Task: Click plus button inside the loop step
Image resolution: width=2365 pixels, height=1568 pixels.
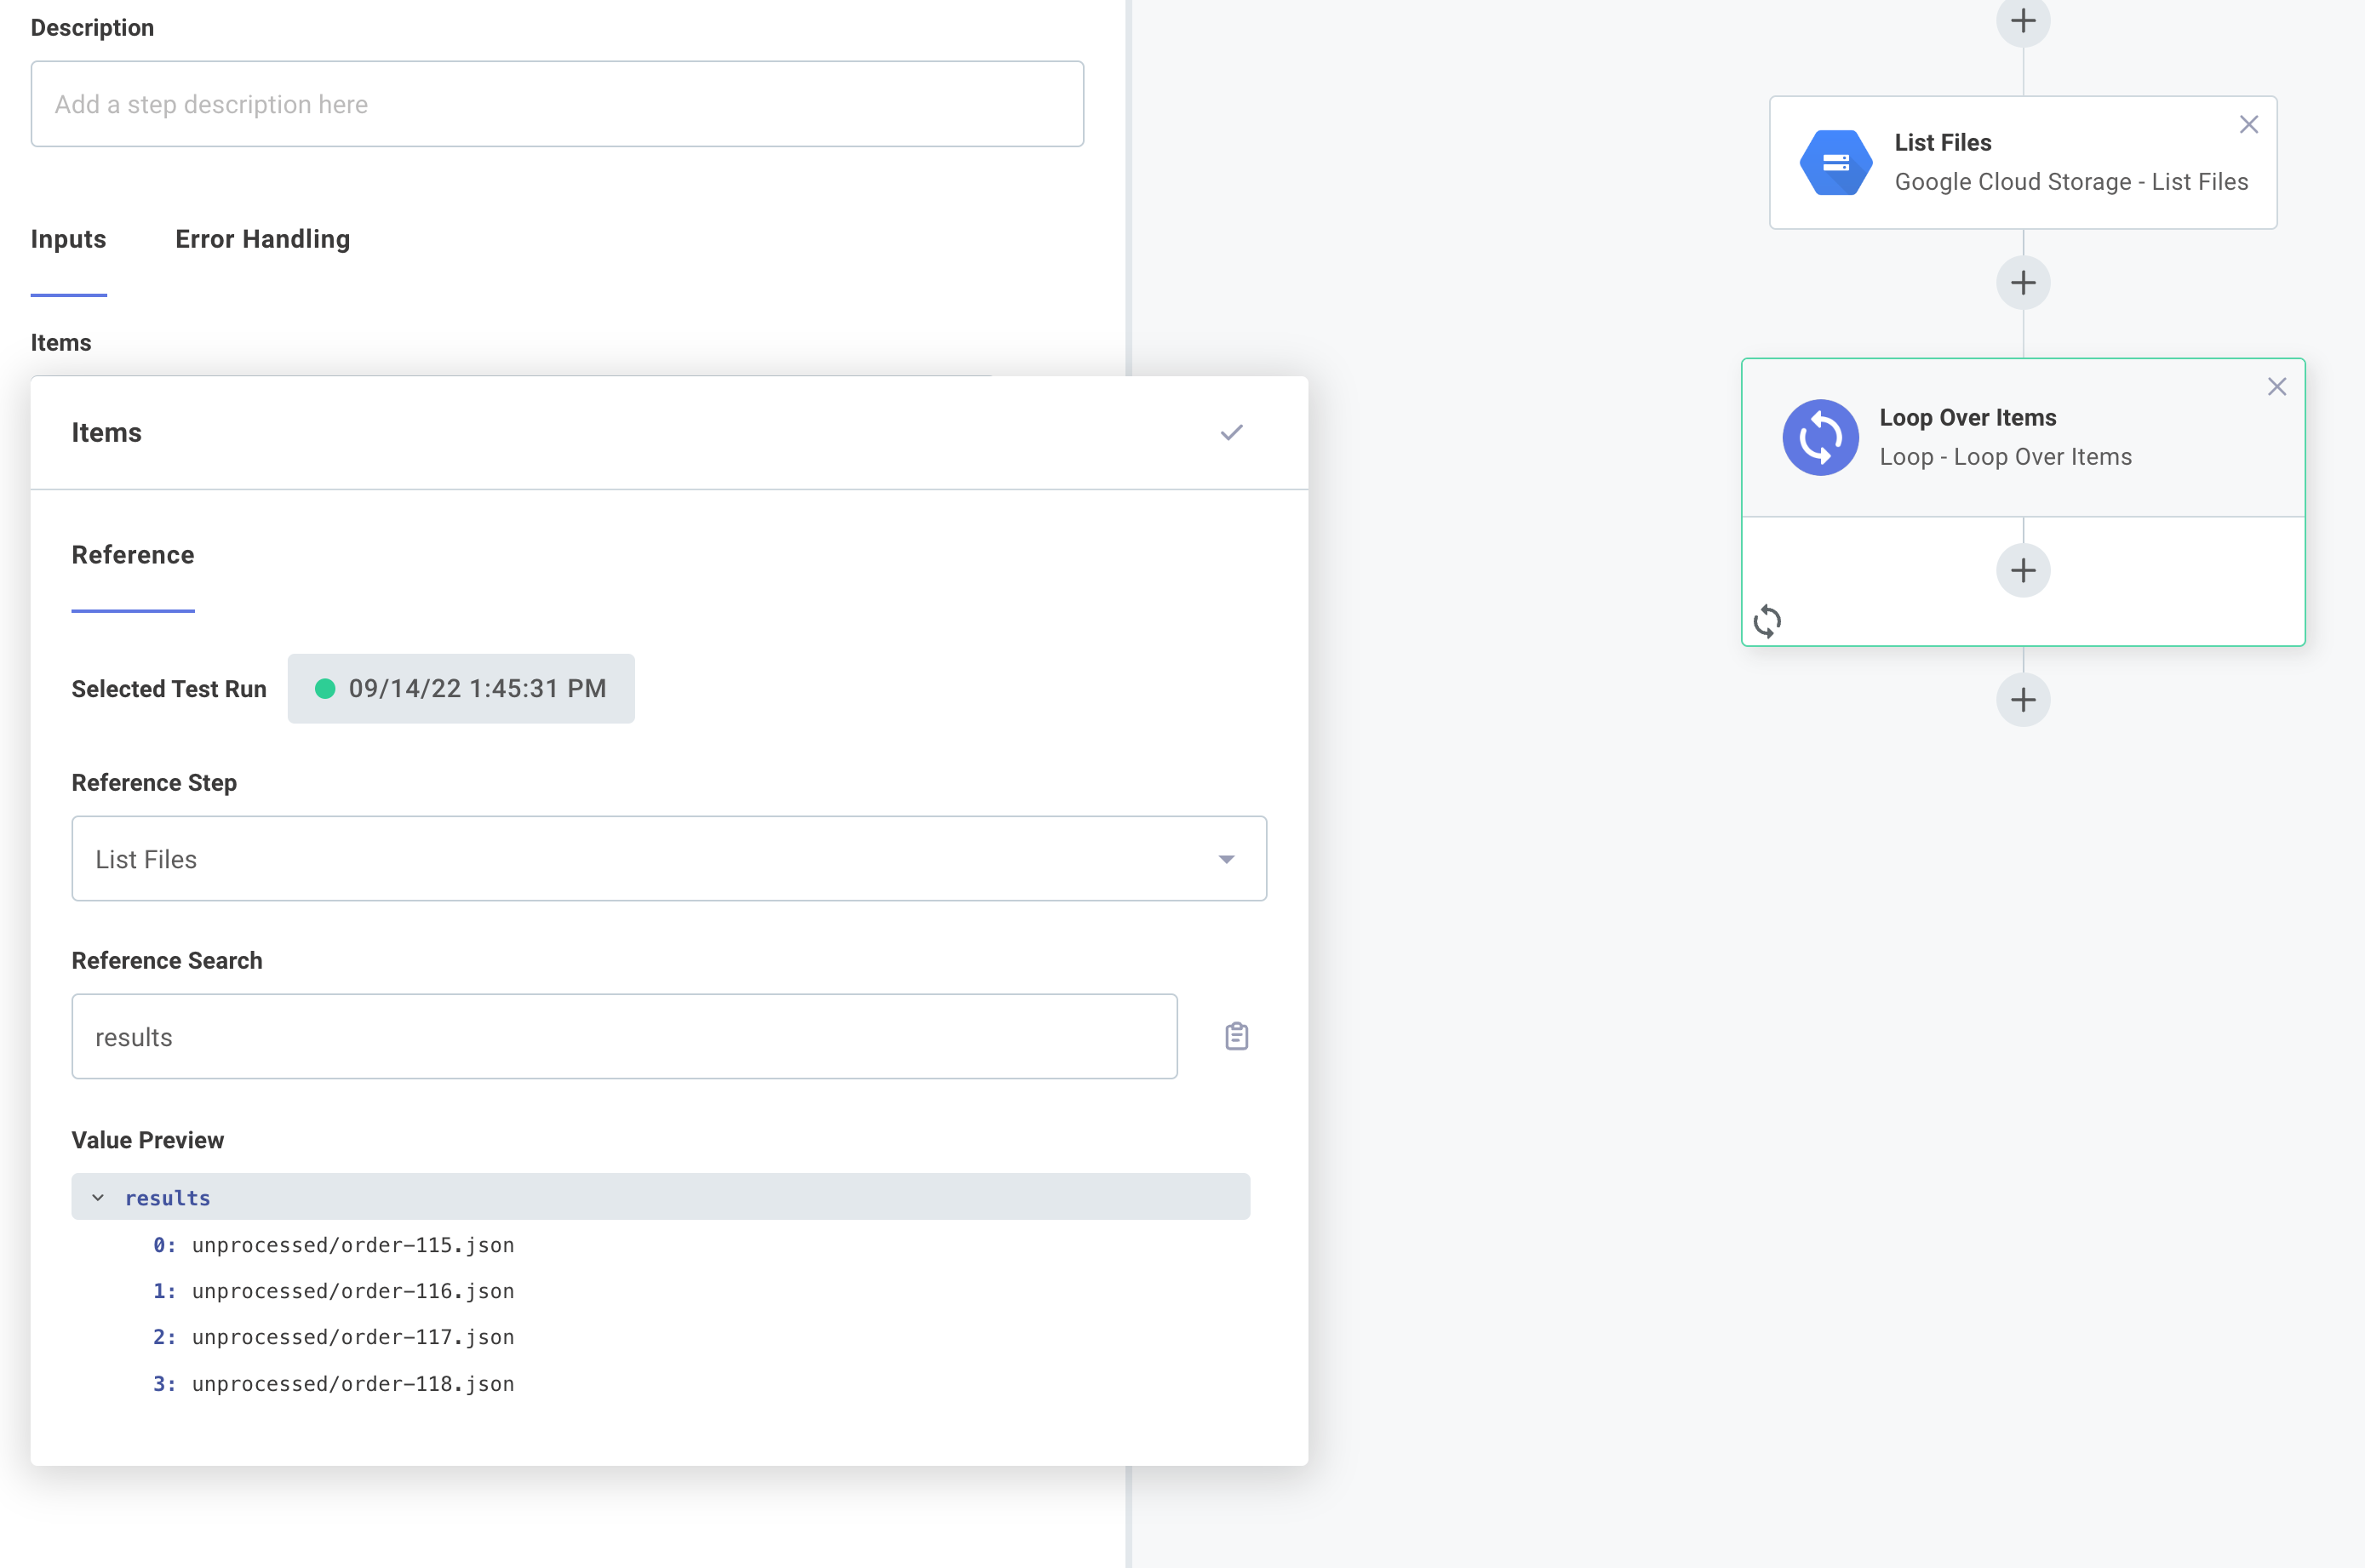Action: click(2022, 570)
